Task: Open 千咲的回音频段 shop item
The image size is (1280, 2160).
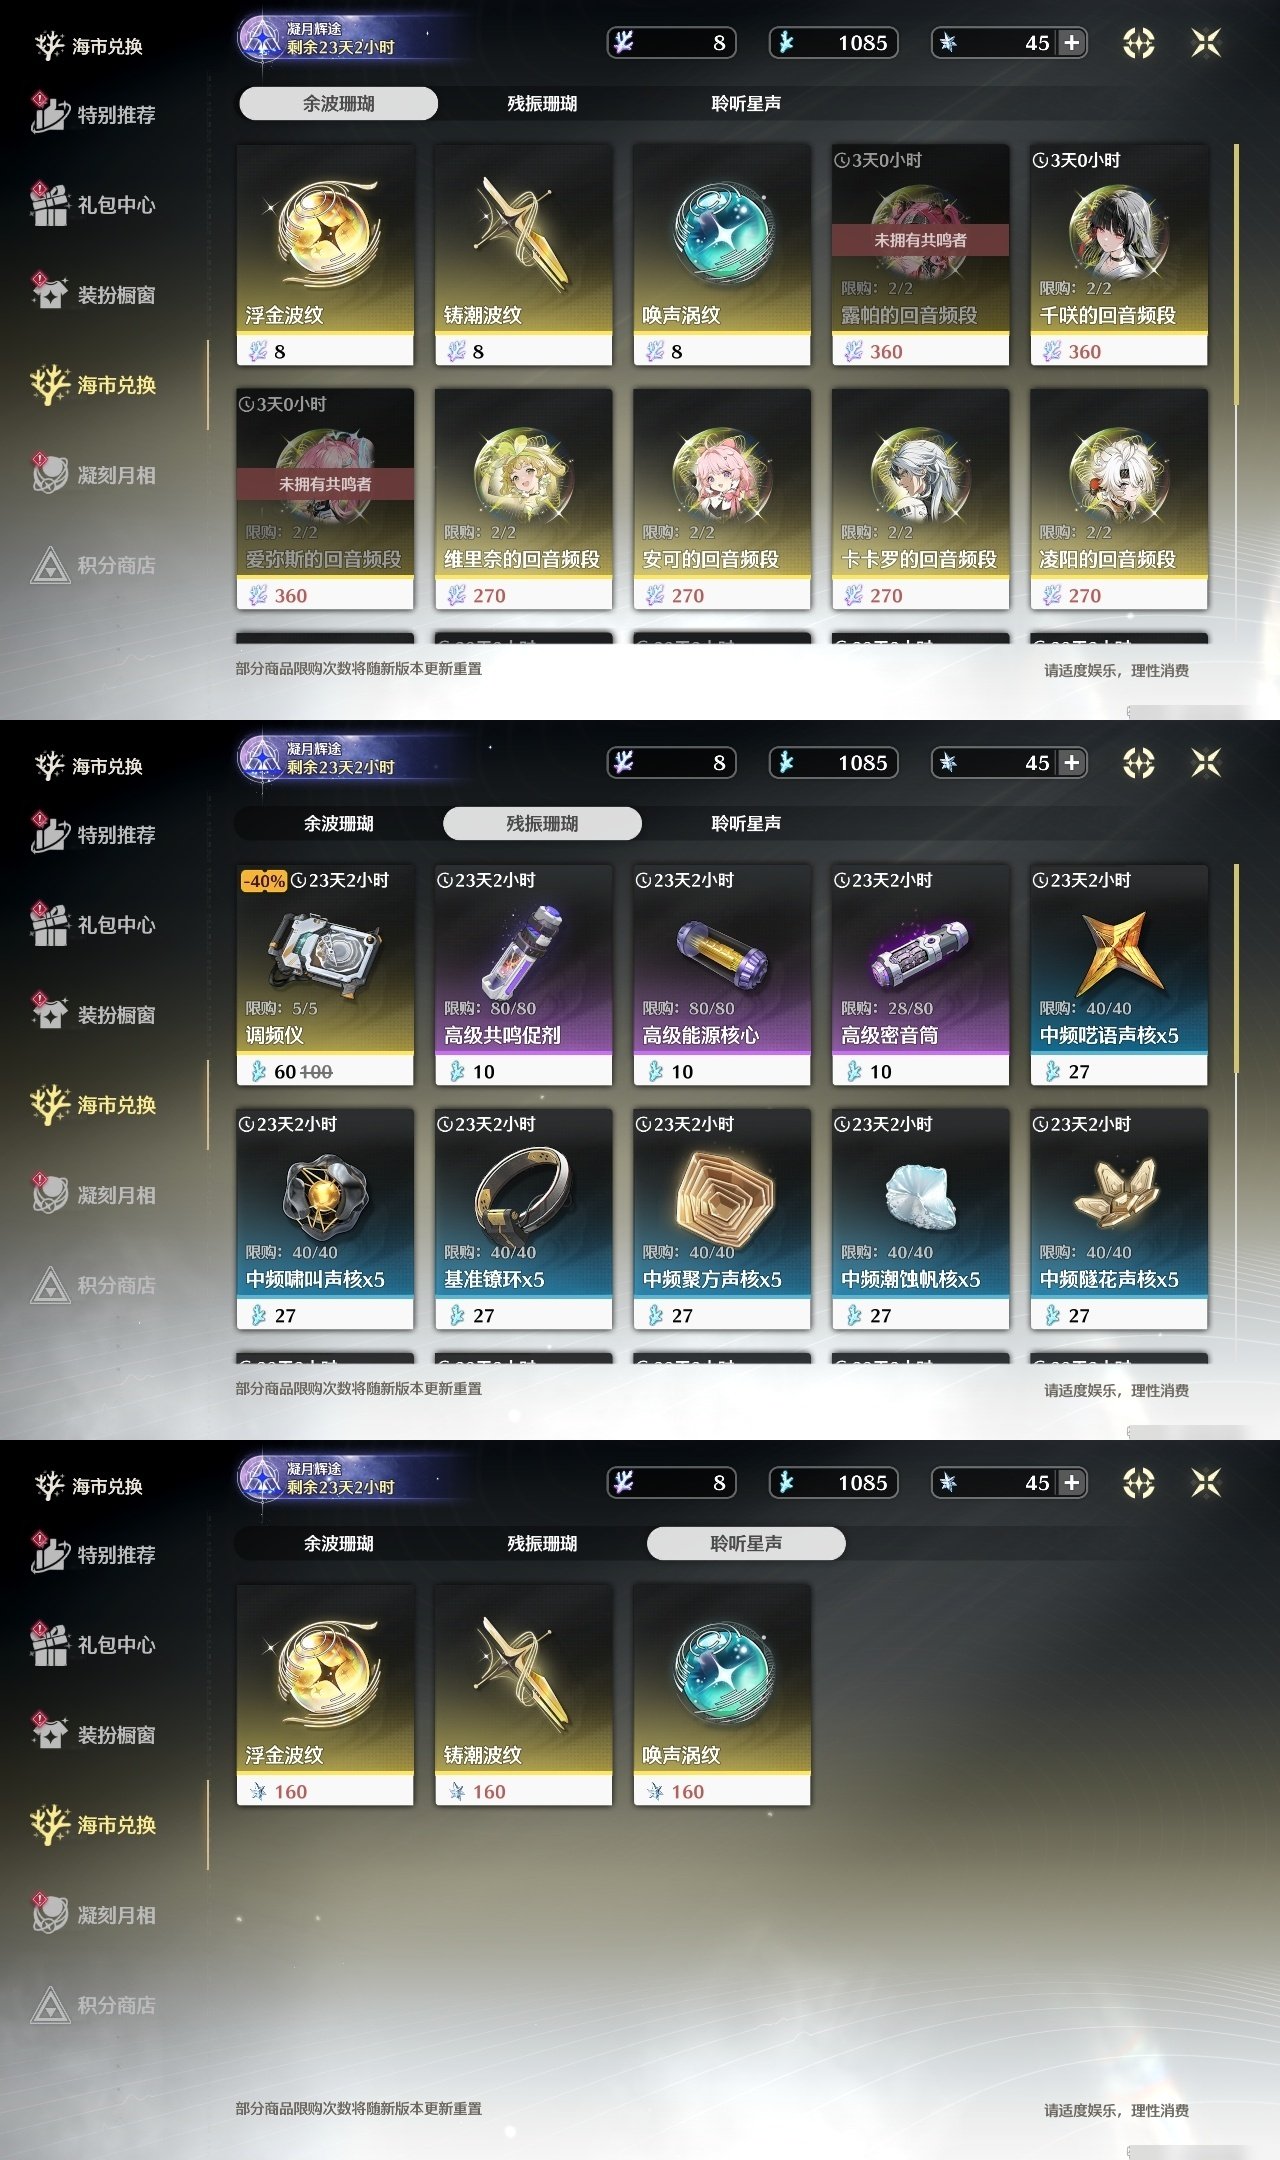Action: pyautogui.click(x=1119, y=255)
